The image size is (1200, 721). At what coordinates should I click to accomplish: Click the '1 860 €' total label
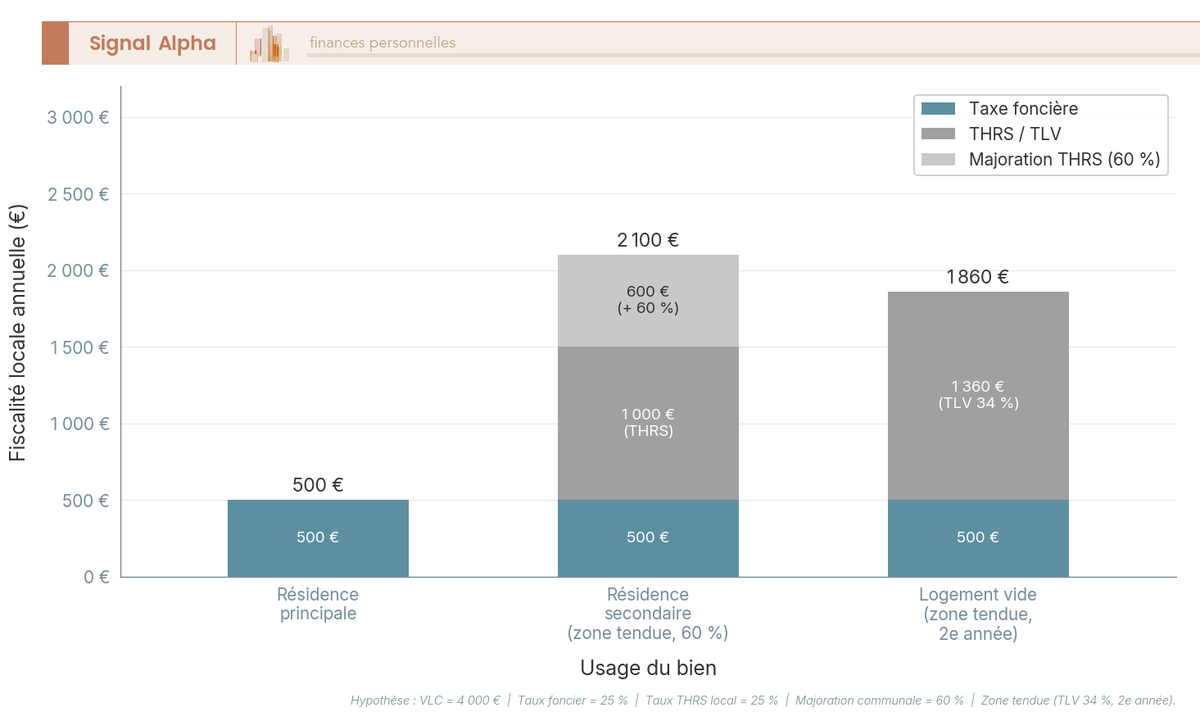pyautogui.click(x=978, y=277)
